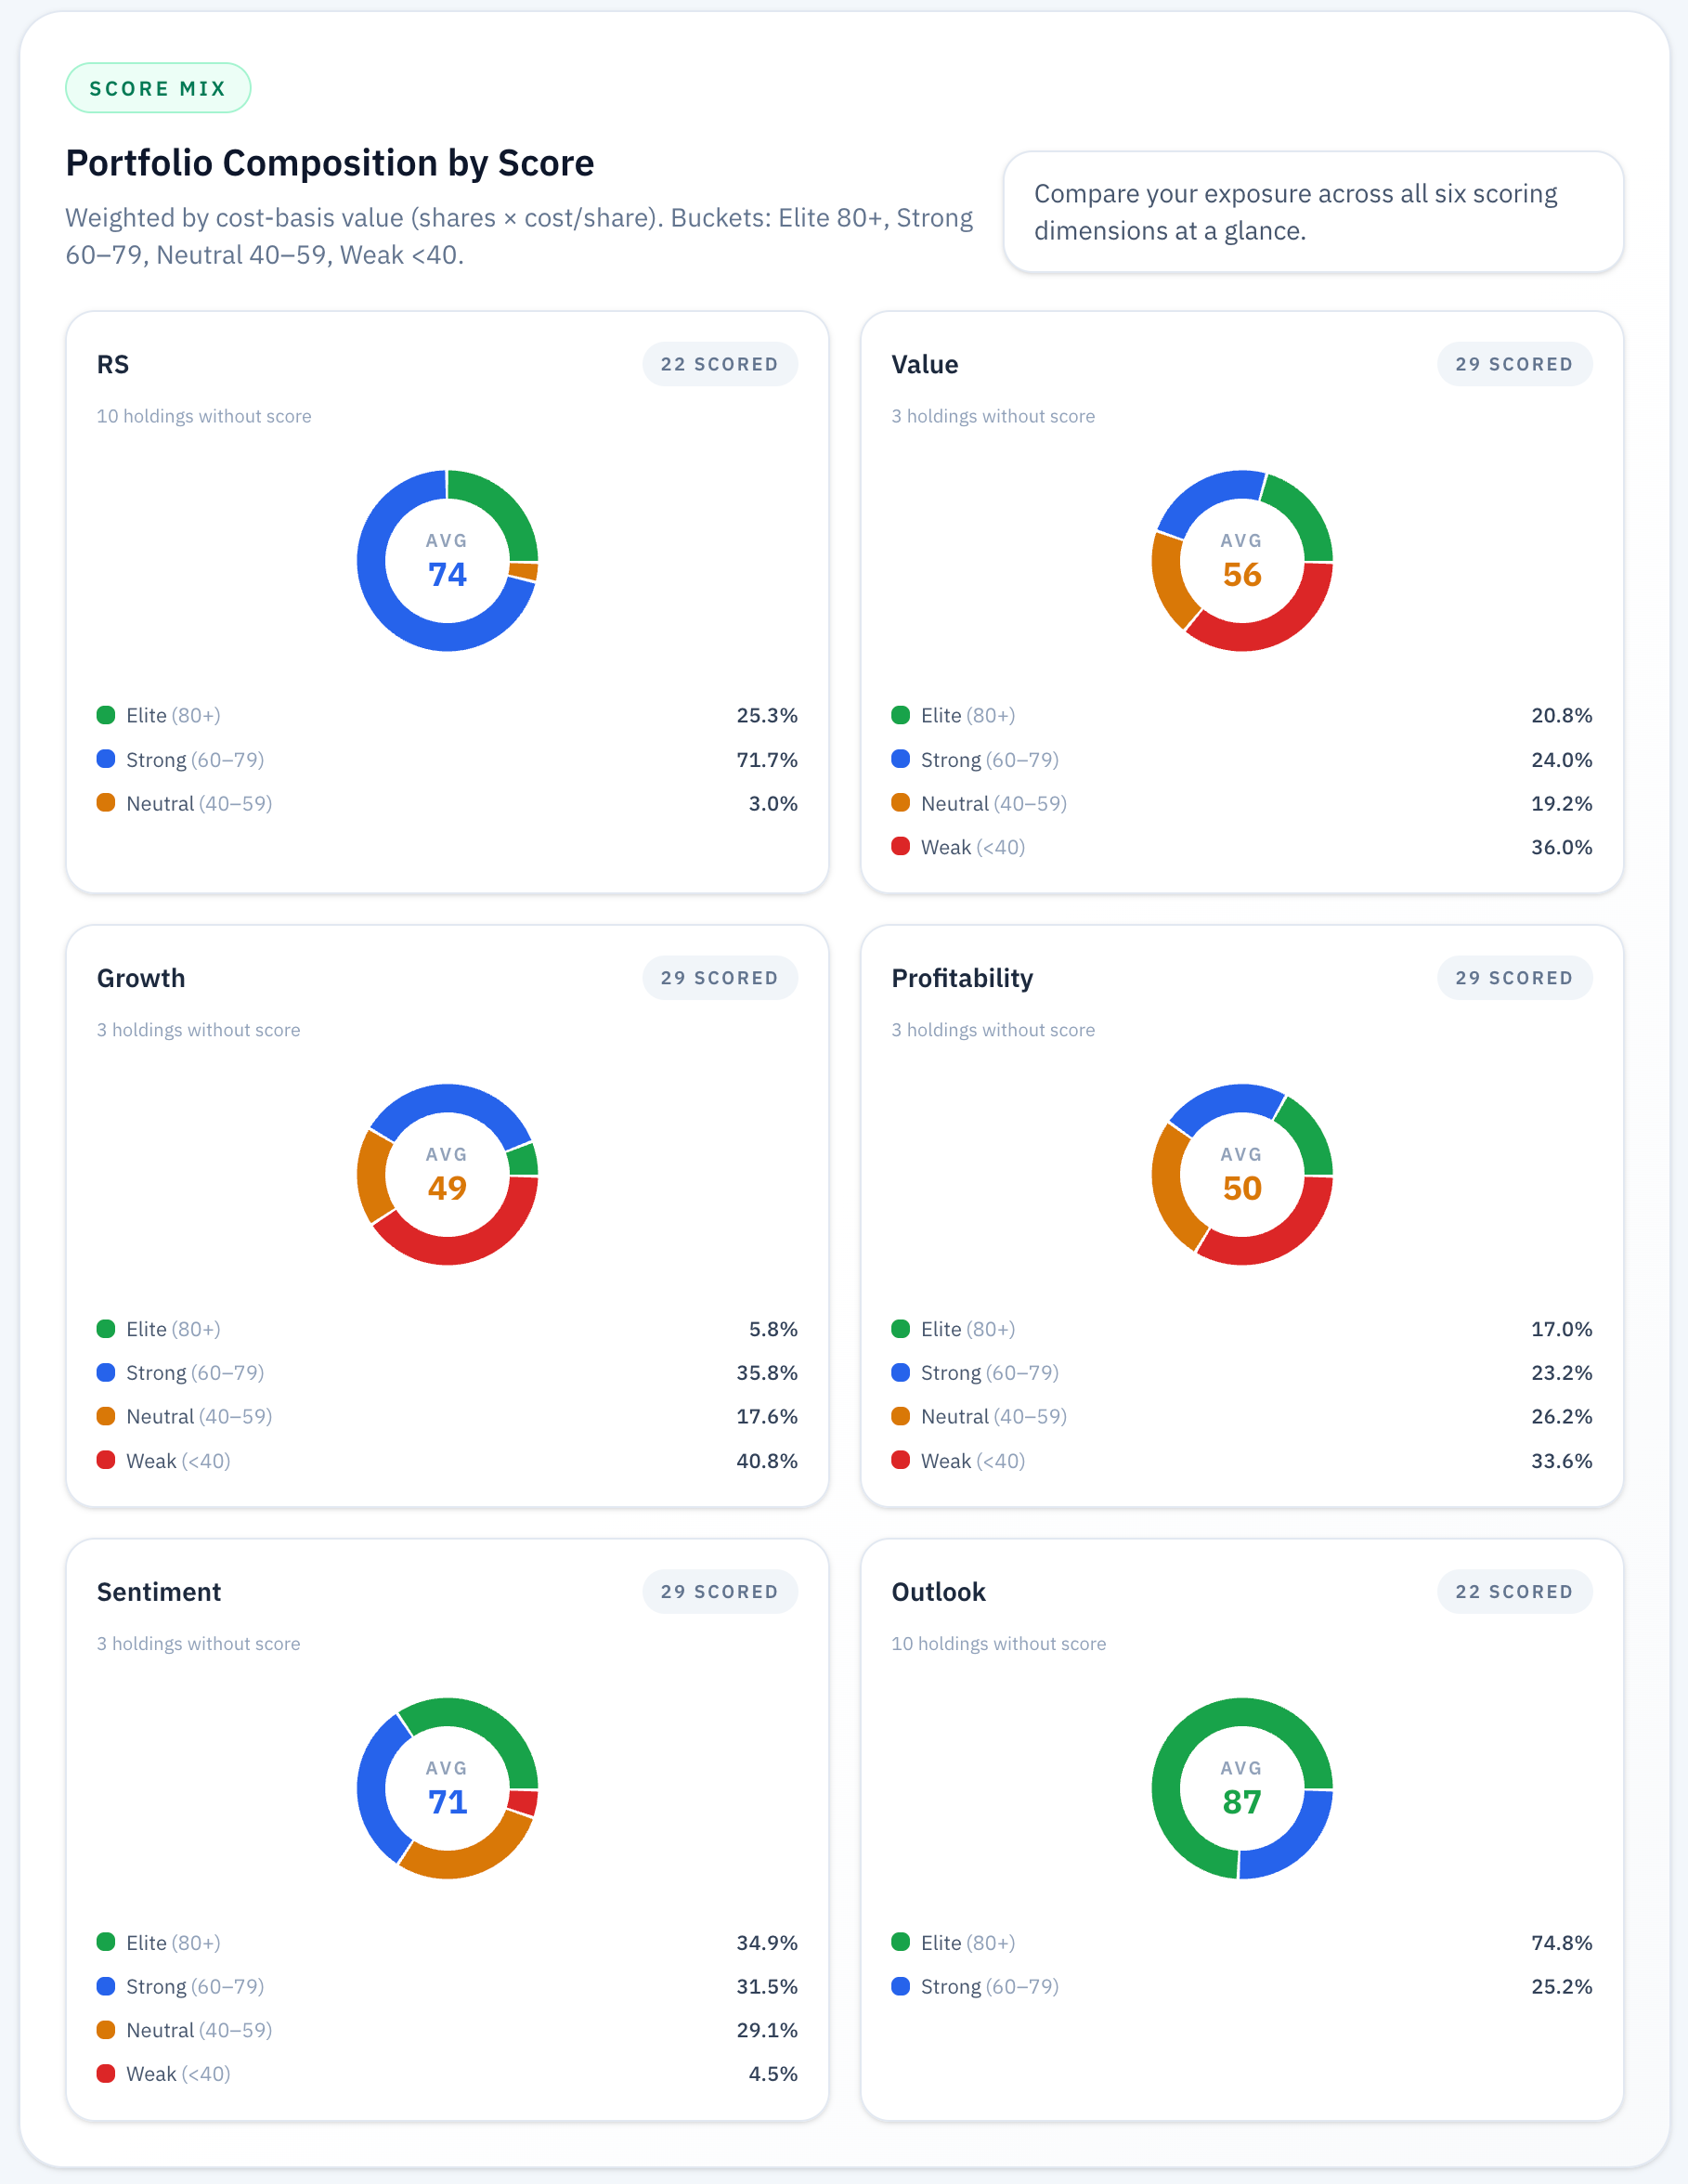Click the Growth card's 29 SCORED badge
Viewport: 1688px width, 2184px height.
720,978
